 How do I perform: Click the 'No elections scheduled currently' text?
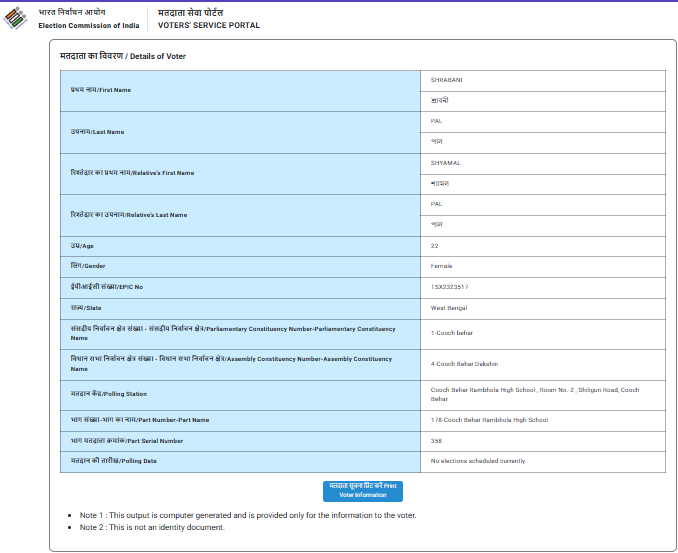pos(477,461)
